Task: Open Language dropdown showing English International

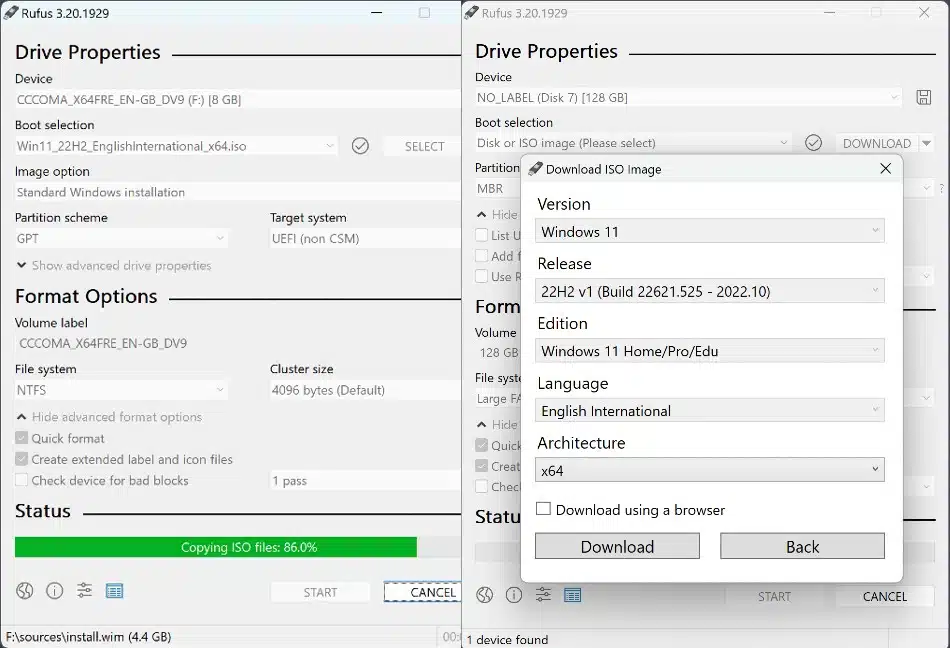Action: [709, 411]
